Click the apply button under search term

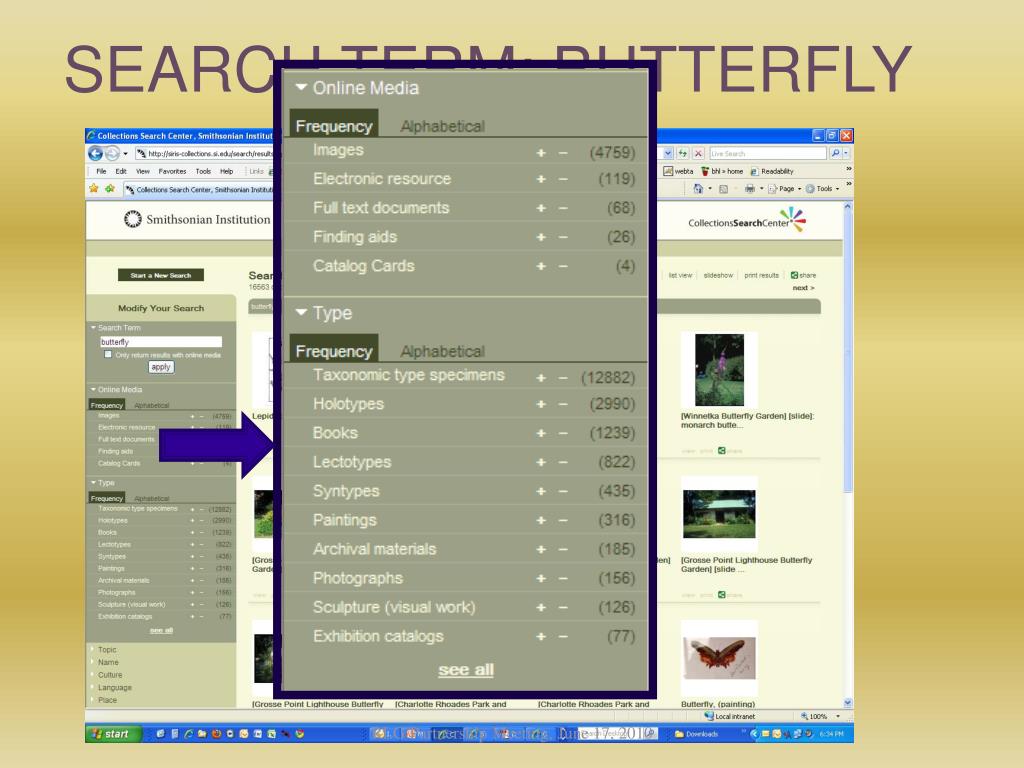[x=161, y=367]
